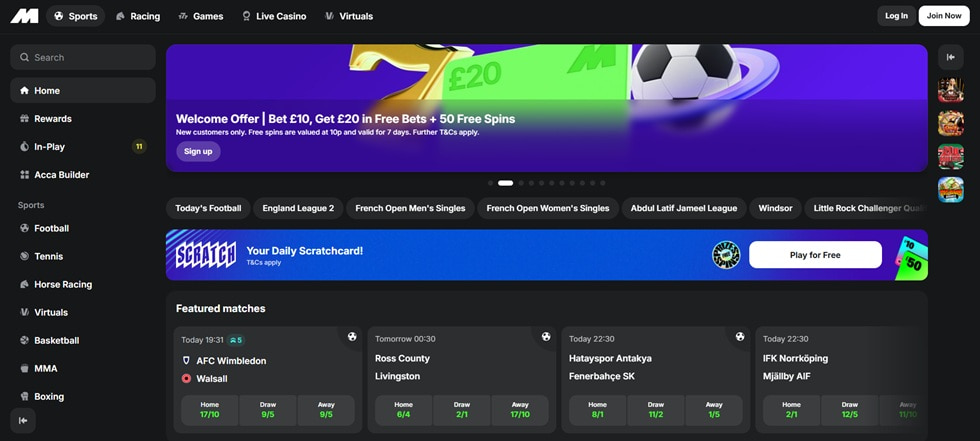This screenshot has width=980, height=441.
Task: Click the Sign up banner button
Action: 198,151
